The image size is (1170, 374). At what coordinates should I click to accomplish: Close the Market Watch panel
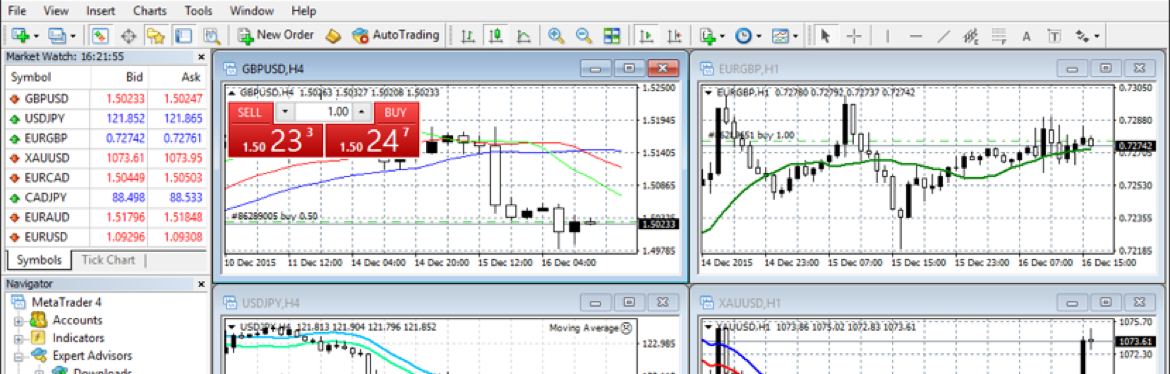click(x=201, y=57)
